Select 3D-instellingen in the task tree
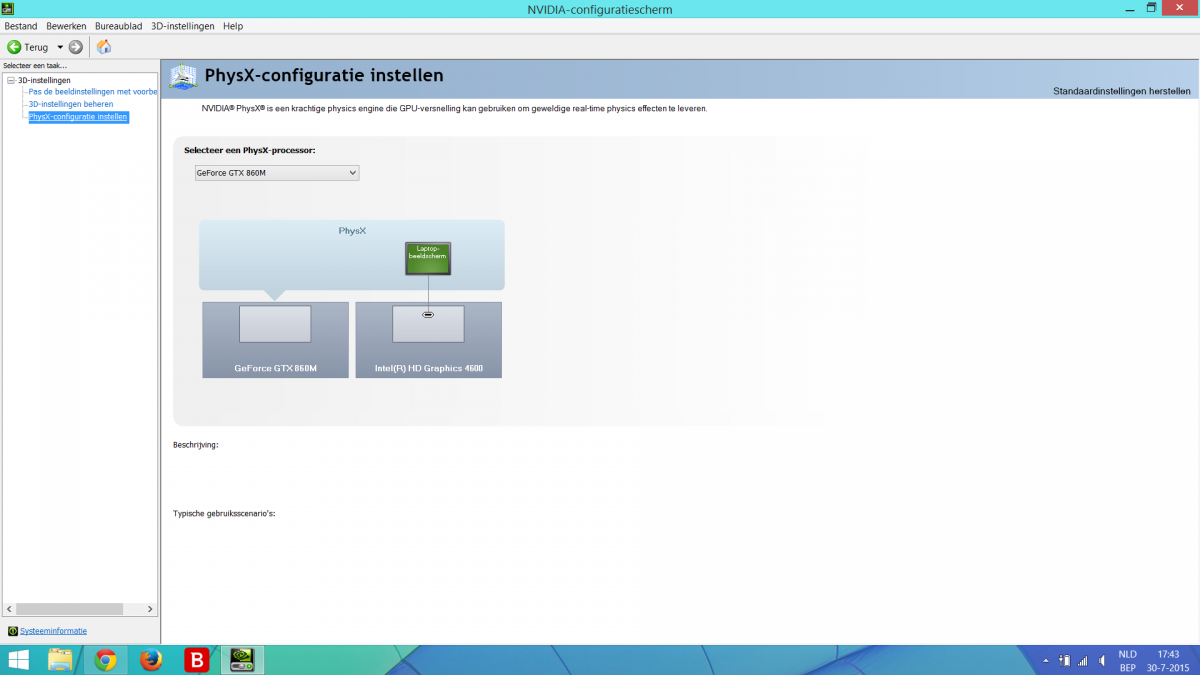 pyautogui.click(x=44, y=80)
